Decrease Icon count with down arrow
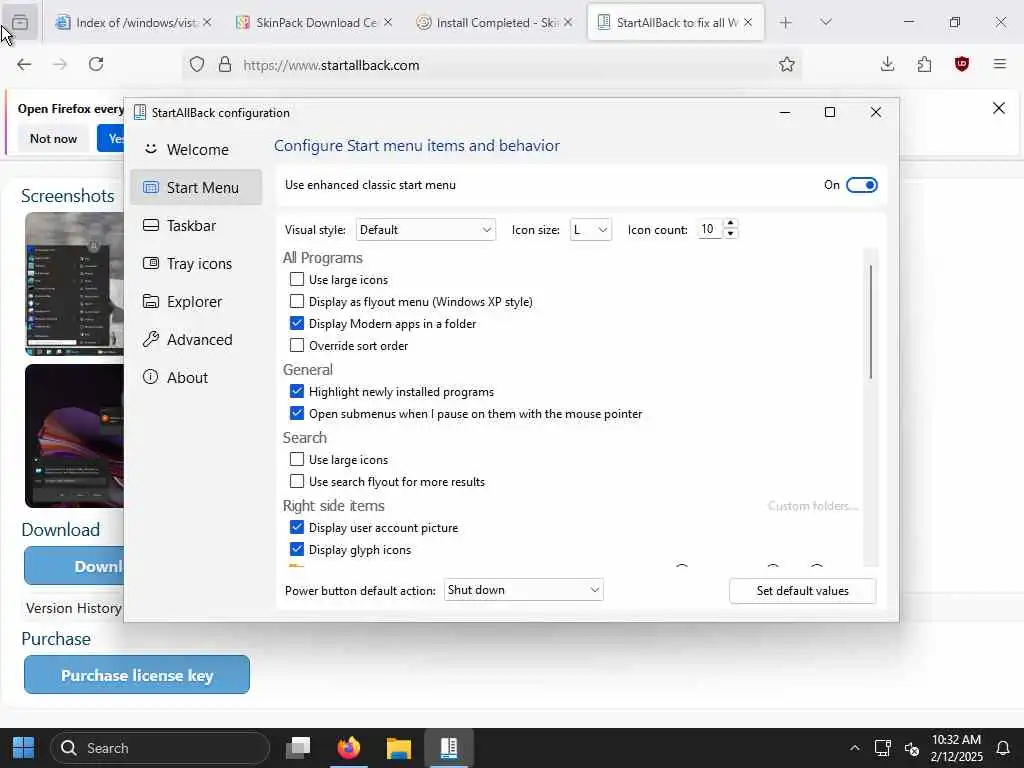1024x768 pixels. point(731,234)
